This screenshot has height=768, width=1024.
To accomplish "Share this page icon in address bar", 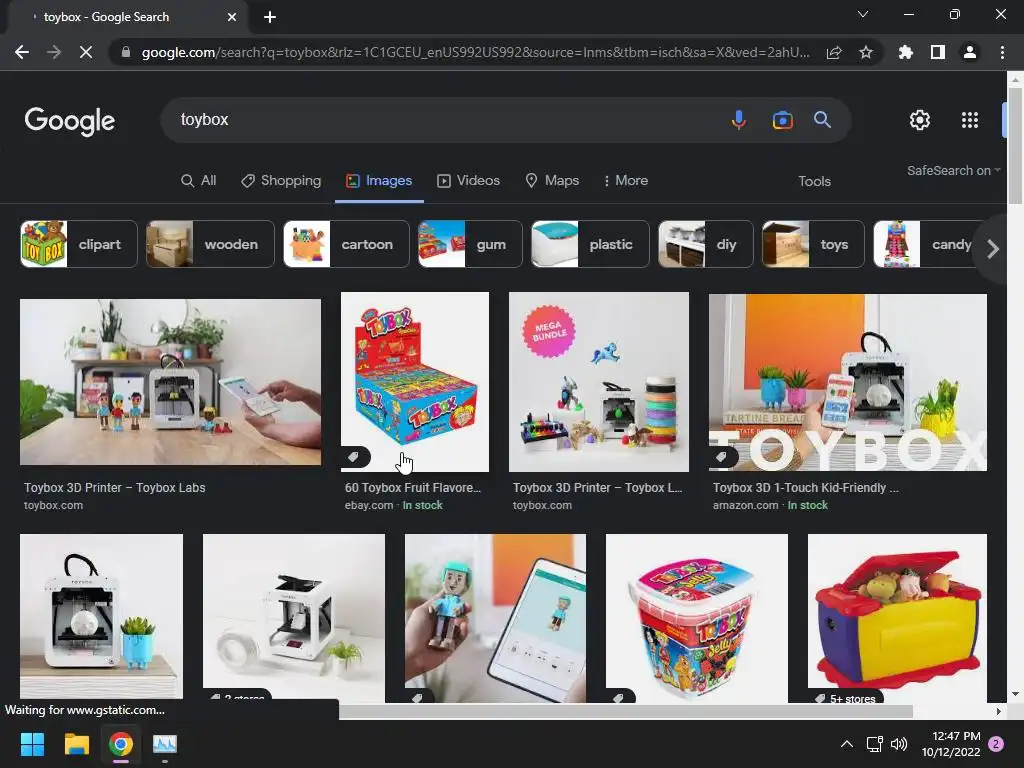I will [x=834, y=52].
